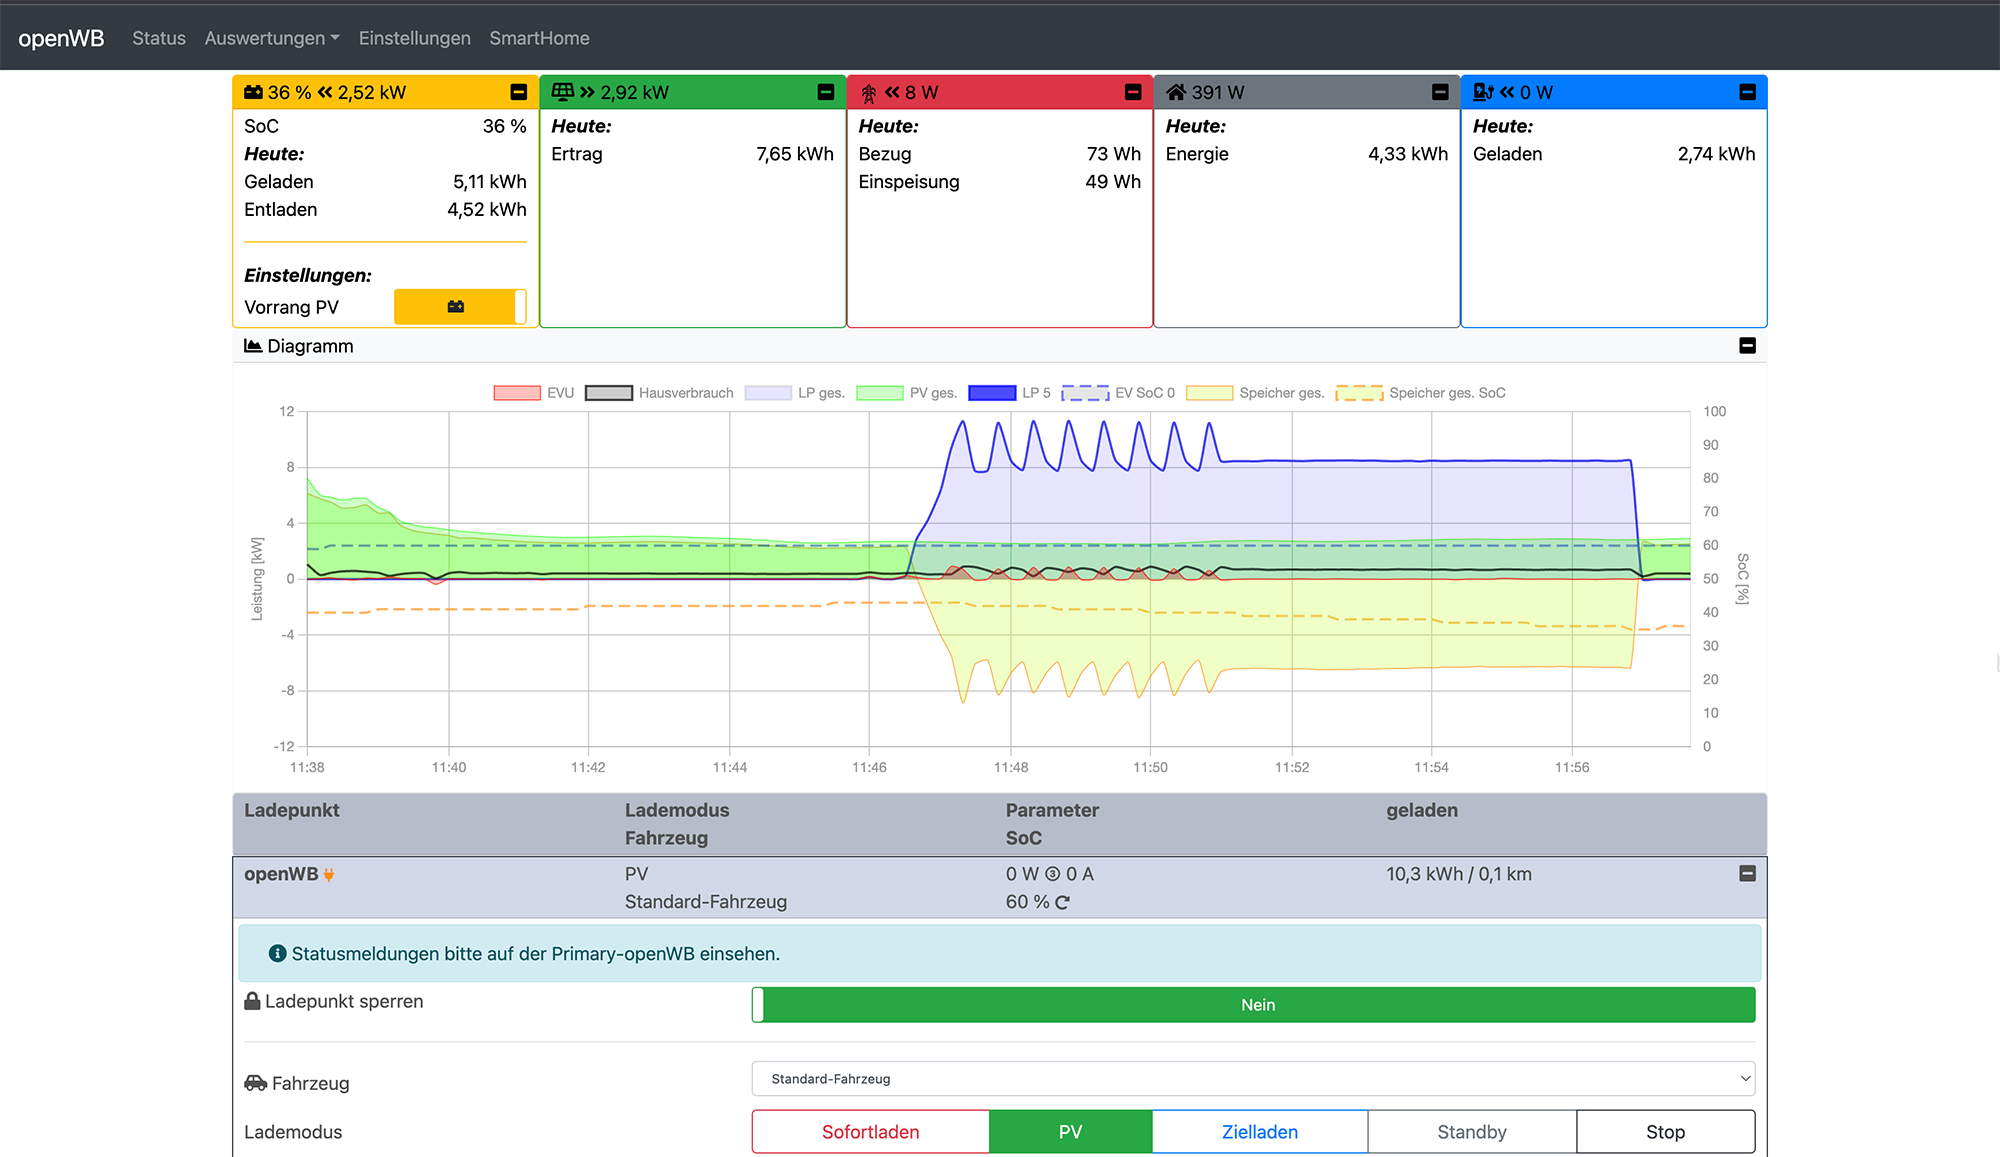Click the SoC refresh icon next to 60 %

[1062, 902]
